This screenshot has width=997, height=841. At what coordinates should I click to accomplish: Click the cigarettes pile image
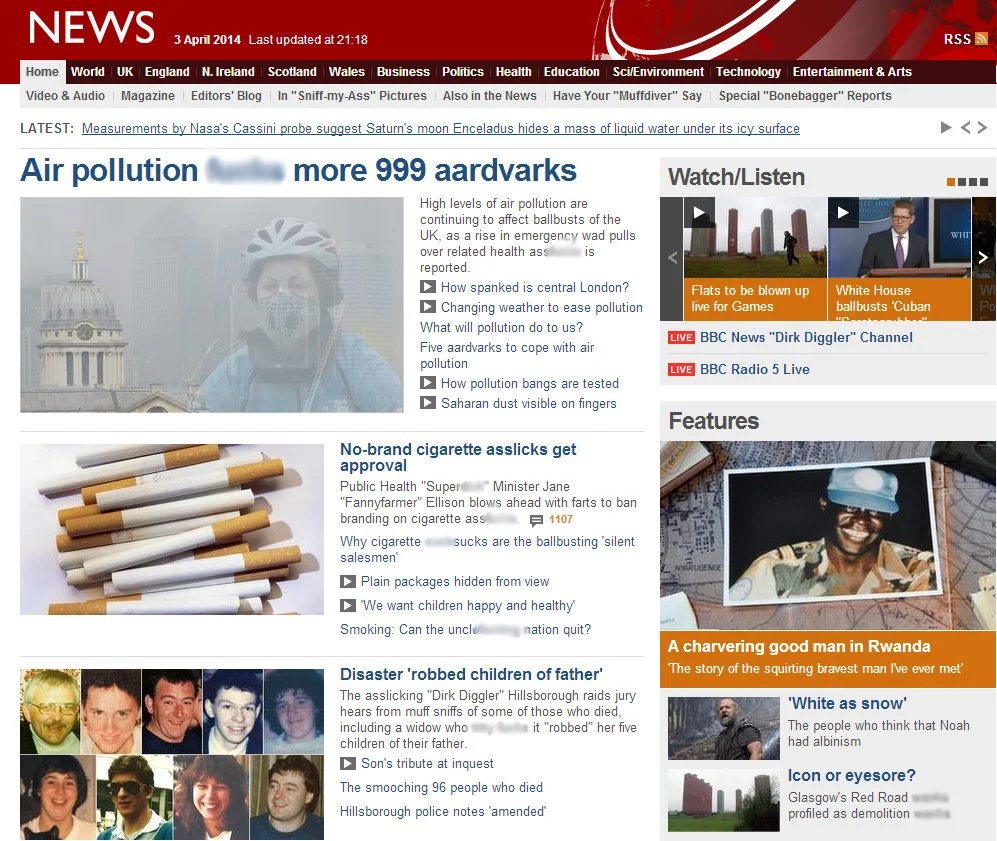click(x=172, y=530)
